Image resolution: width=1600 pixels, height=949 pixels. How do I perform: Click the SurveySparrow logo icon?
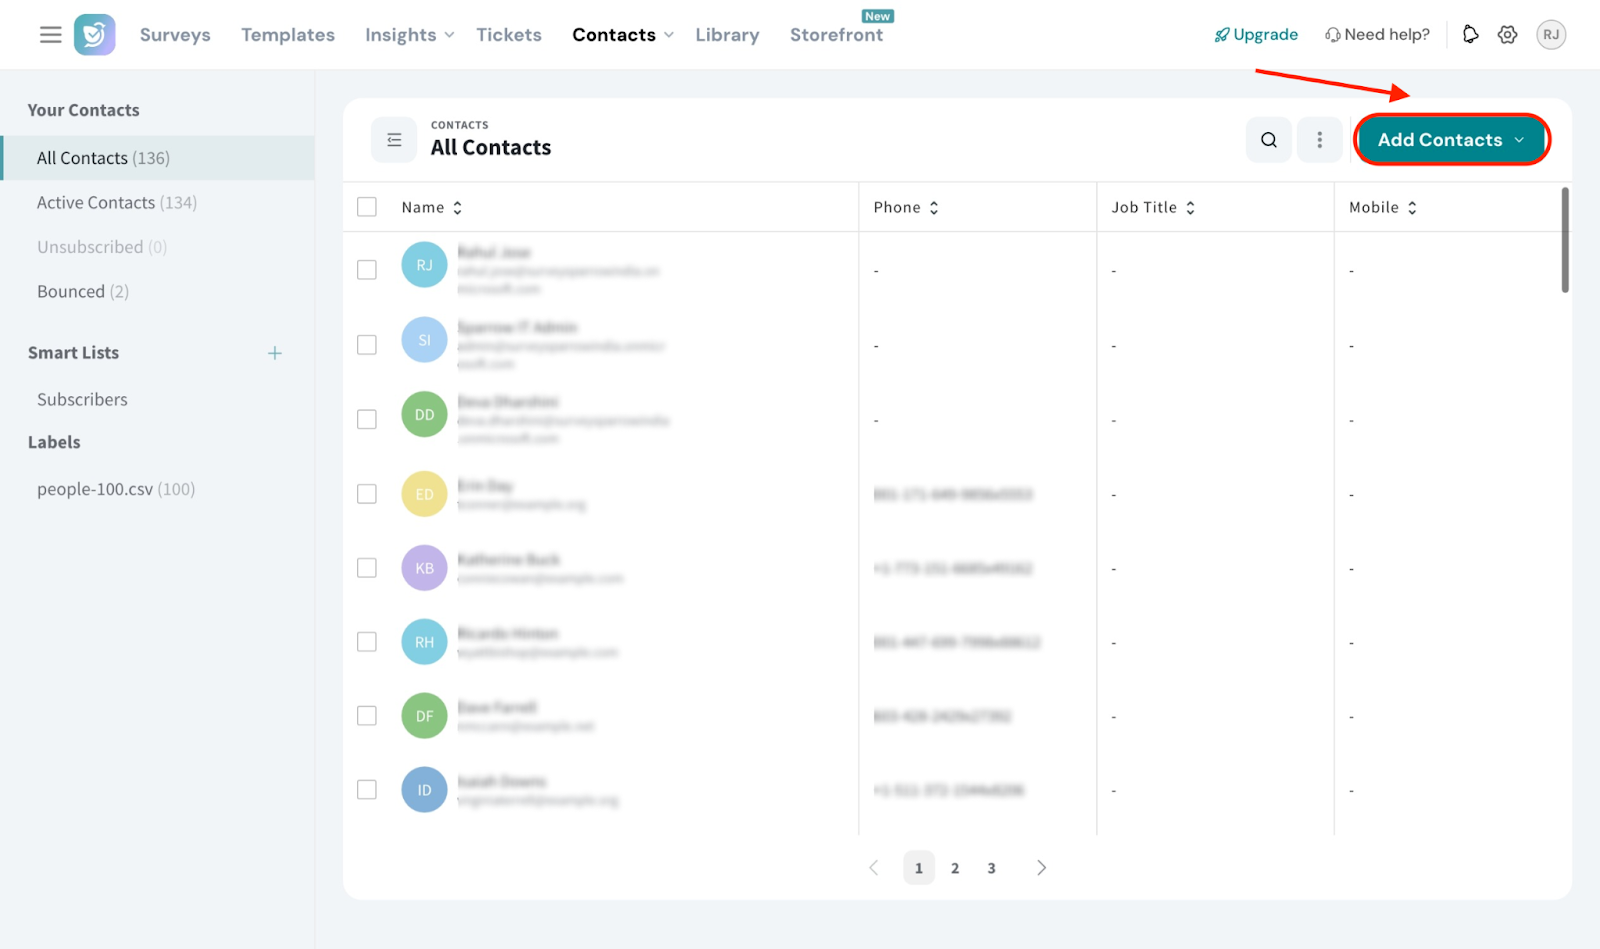click(95, 35)
